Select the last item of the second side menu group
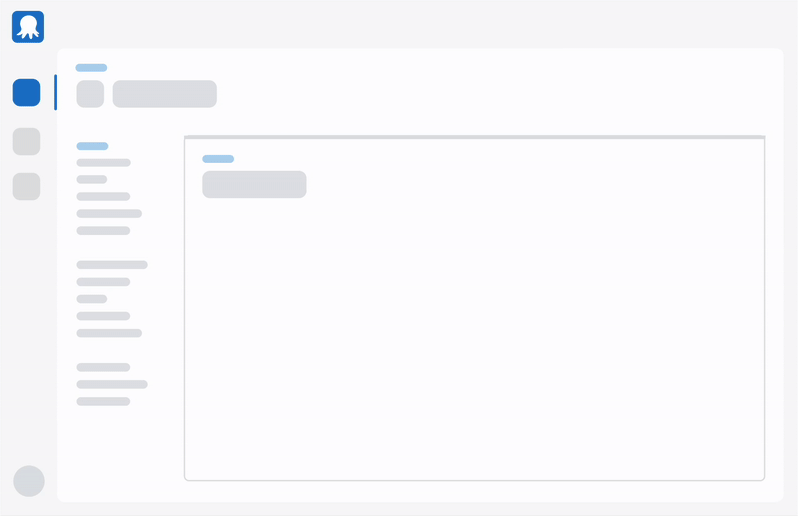 point(109,333)
